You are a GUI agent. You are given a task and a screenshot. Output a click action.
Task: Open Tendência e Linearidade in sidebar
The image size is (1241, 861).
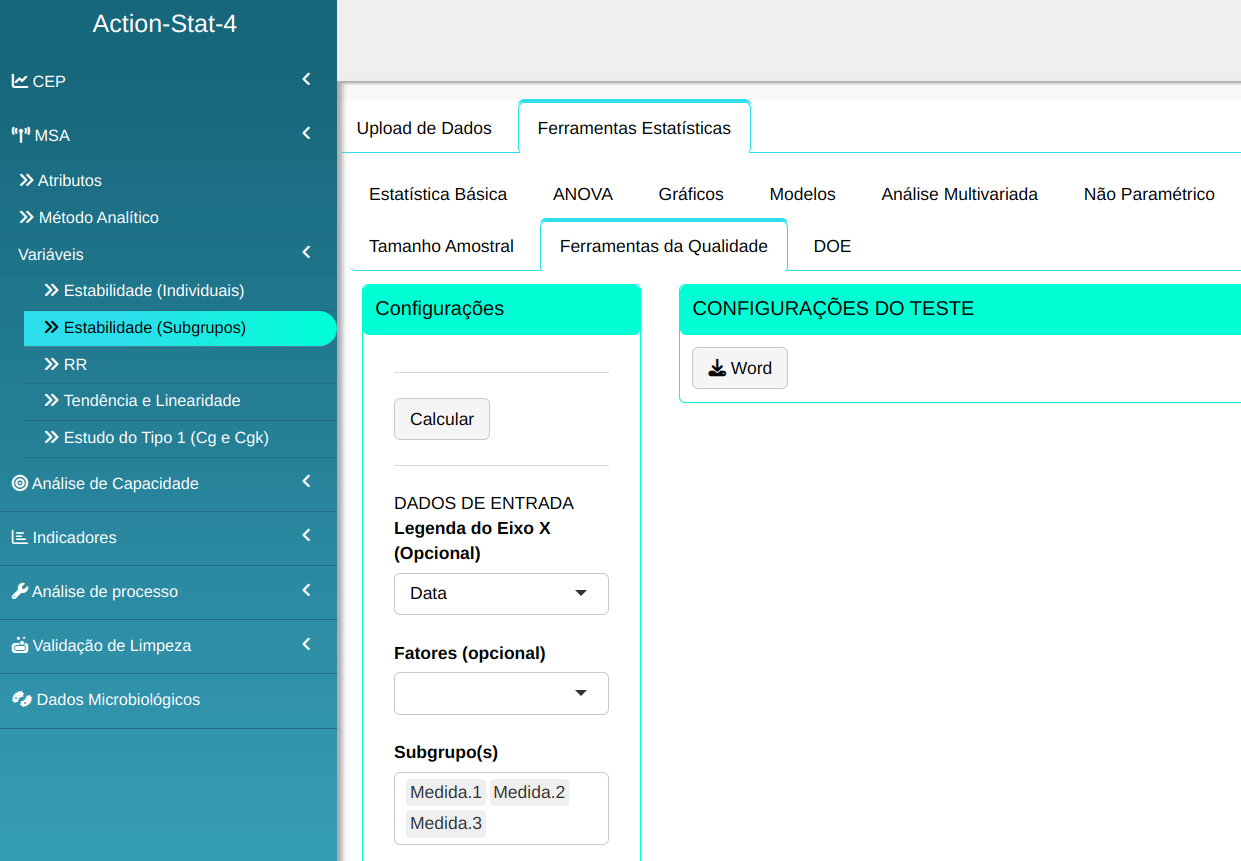tap(151, 400)
